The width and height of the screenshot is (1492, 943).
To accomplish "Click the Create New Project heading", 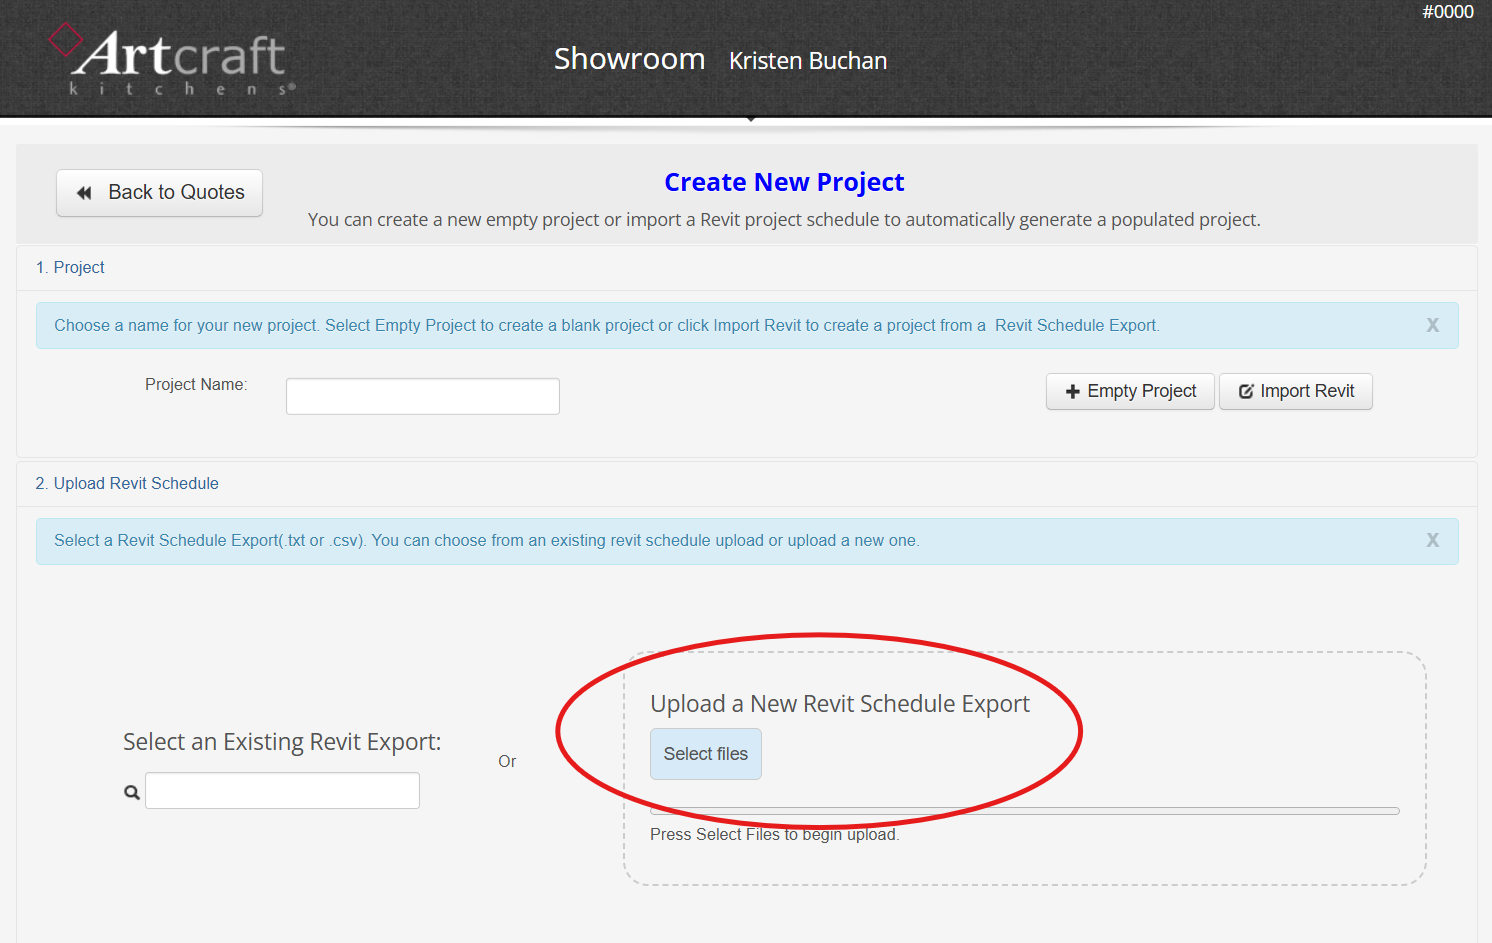I will [x=784, y=182].
